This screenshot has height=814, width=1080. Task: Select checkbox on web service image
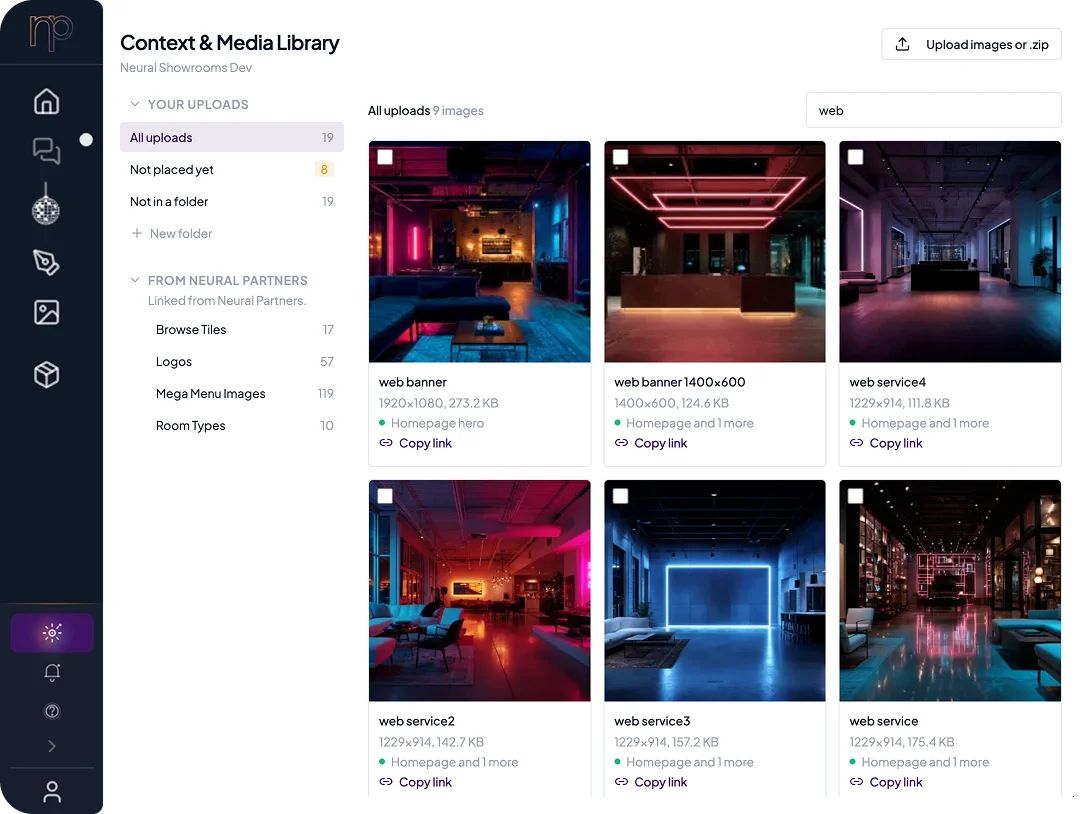tap(855, 496)
